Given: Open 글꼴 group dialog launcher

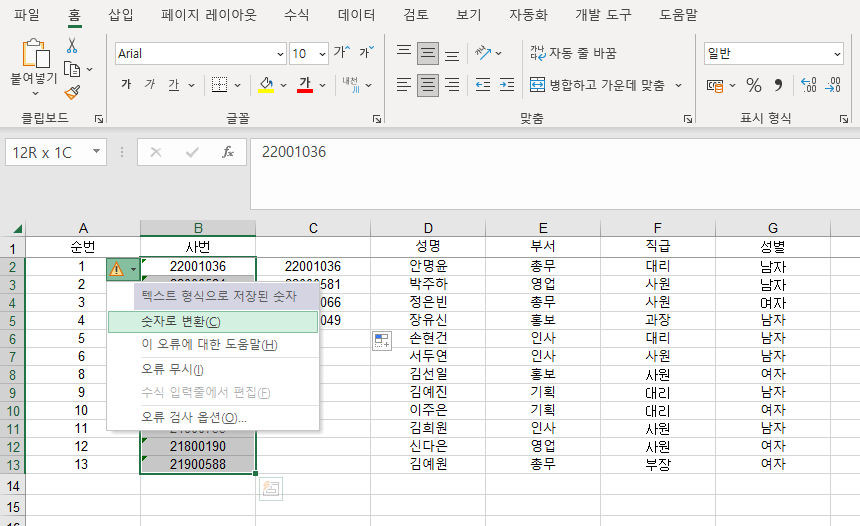Looking at the screenshot, I should tap(377, 118).
